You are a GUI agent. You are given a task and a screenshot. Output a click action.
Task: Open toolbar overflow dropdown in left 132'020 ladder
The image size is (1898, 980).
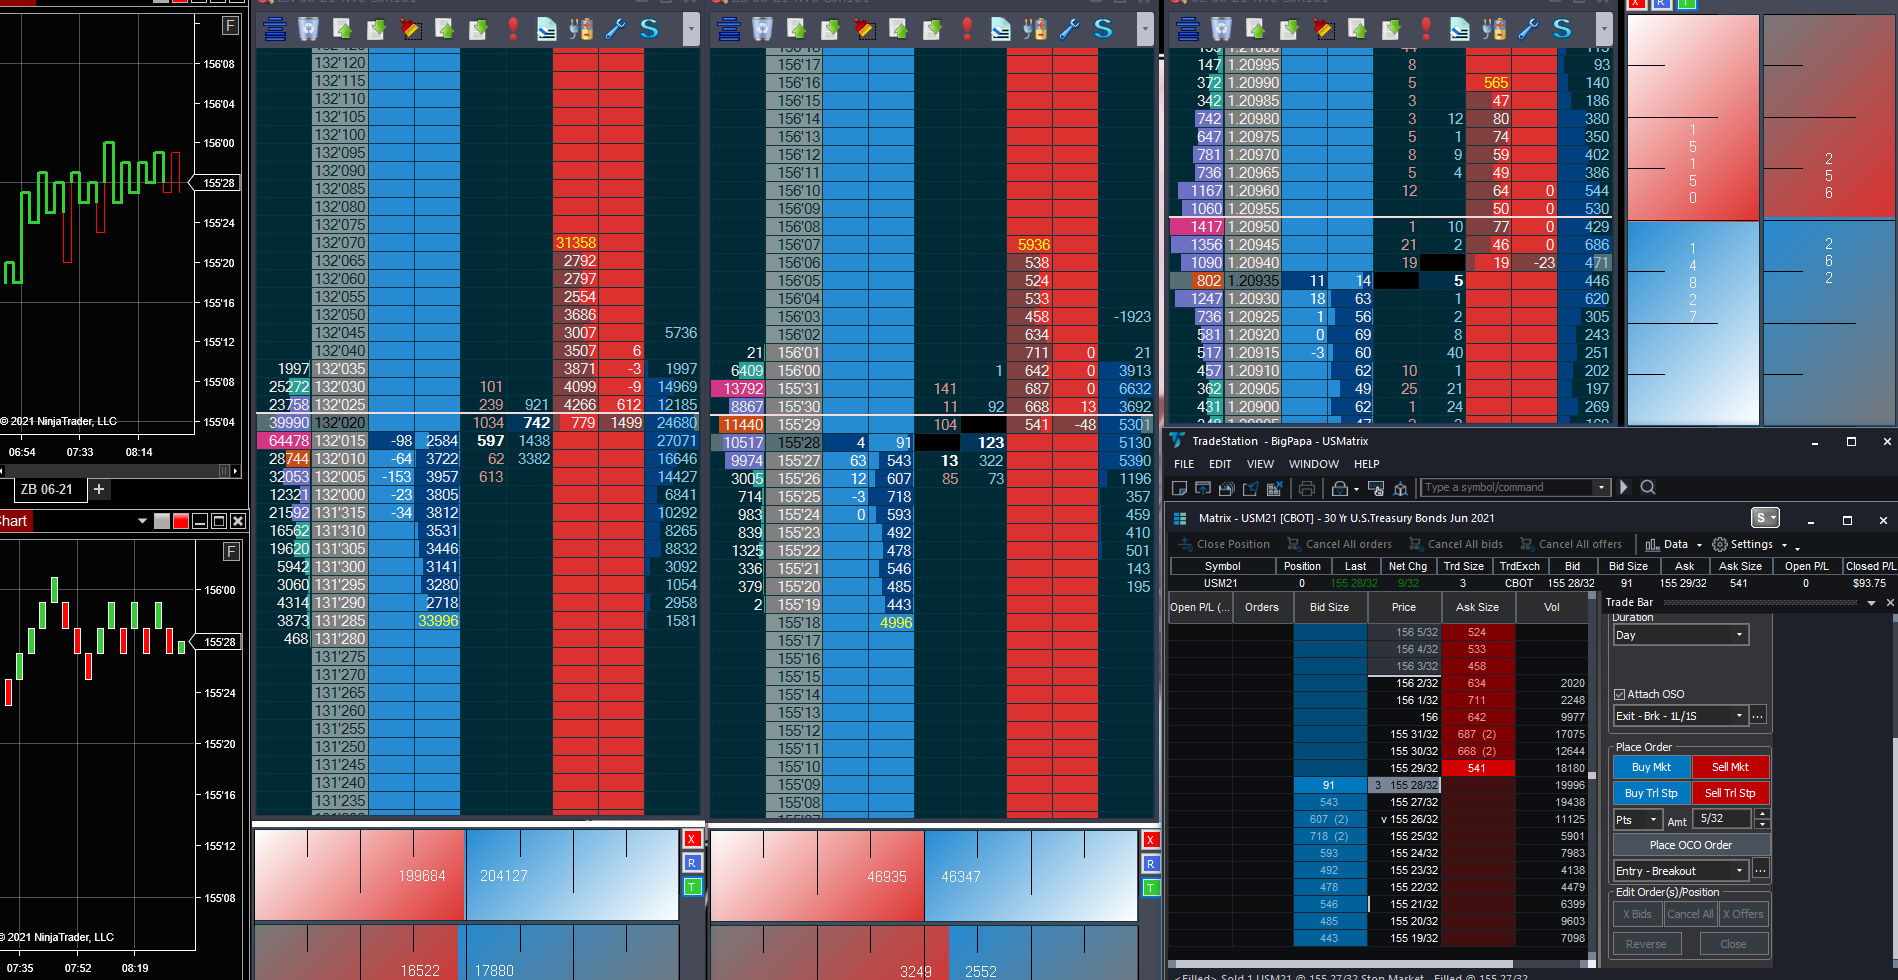click(x=691, y=29)
